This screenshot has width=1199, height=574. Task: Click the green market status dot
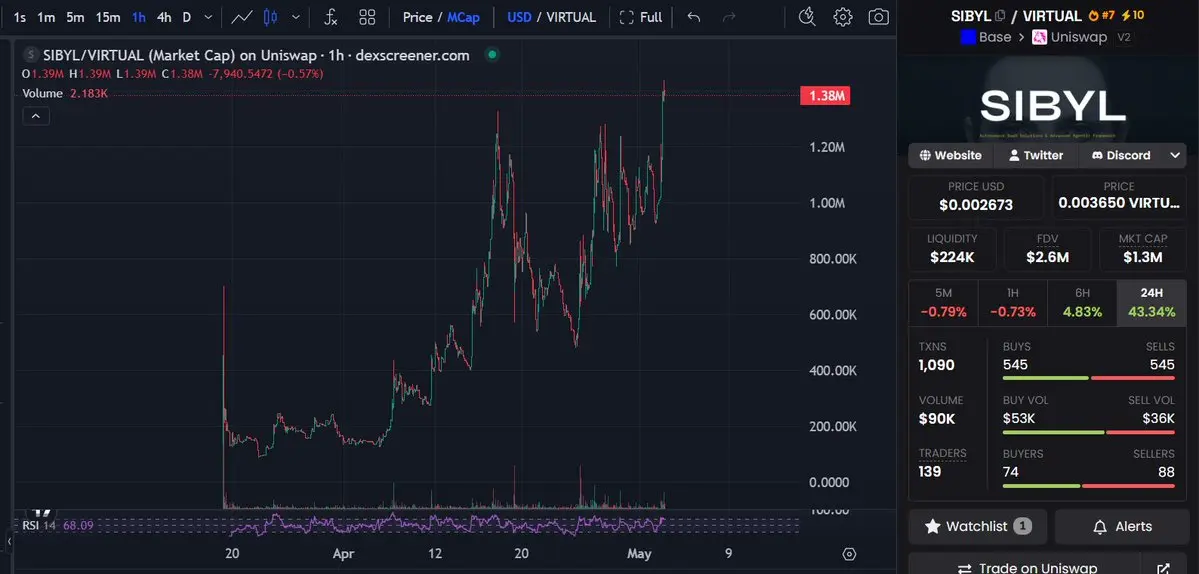click(x=492, y=55)
